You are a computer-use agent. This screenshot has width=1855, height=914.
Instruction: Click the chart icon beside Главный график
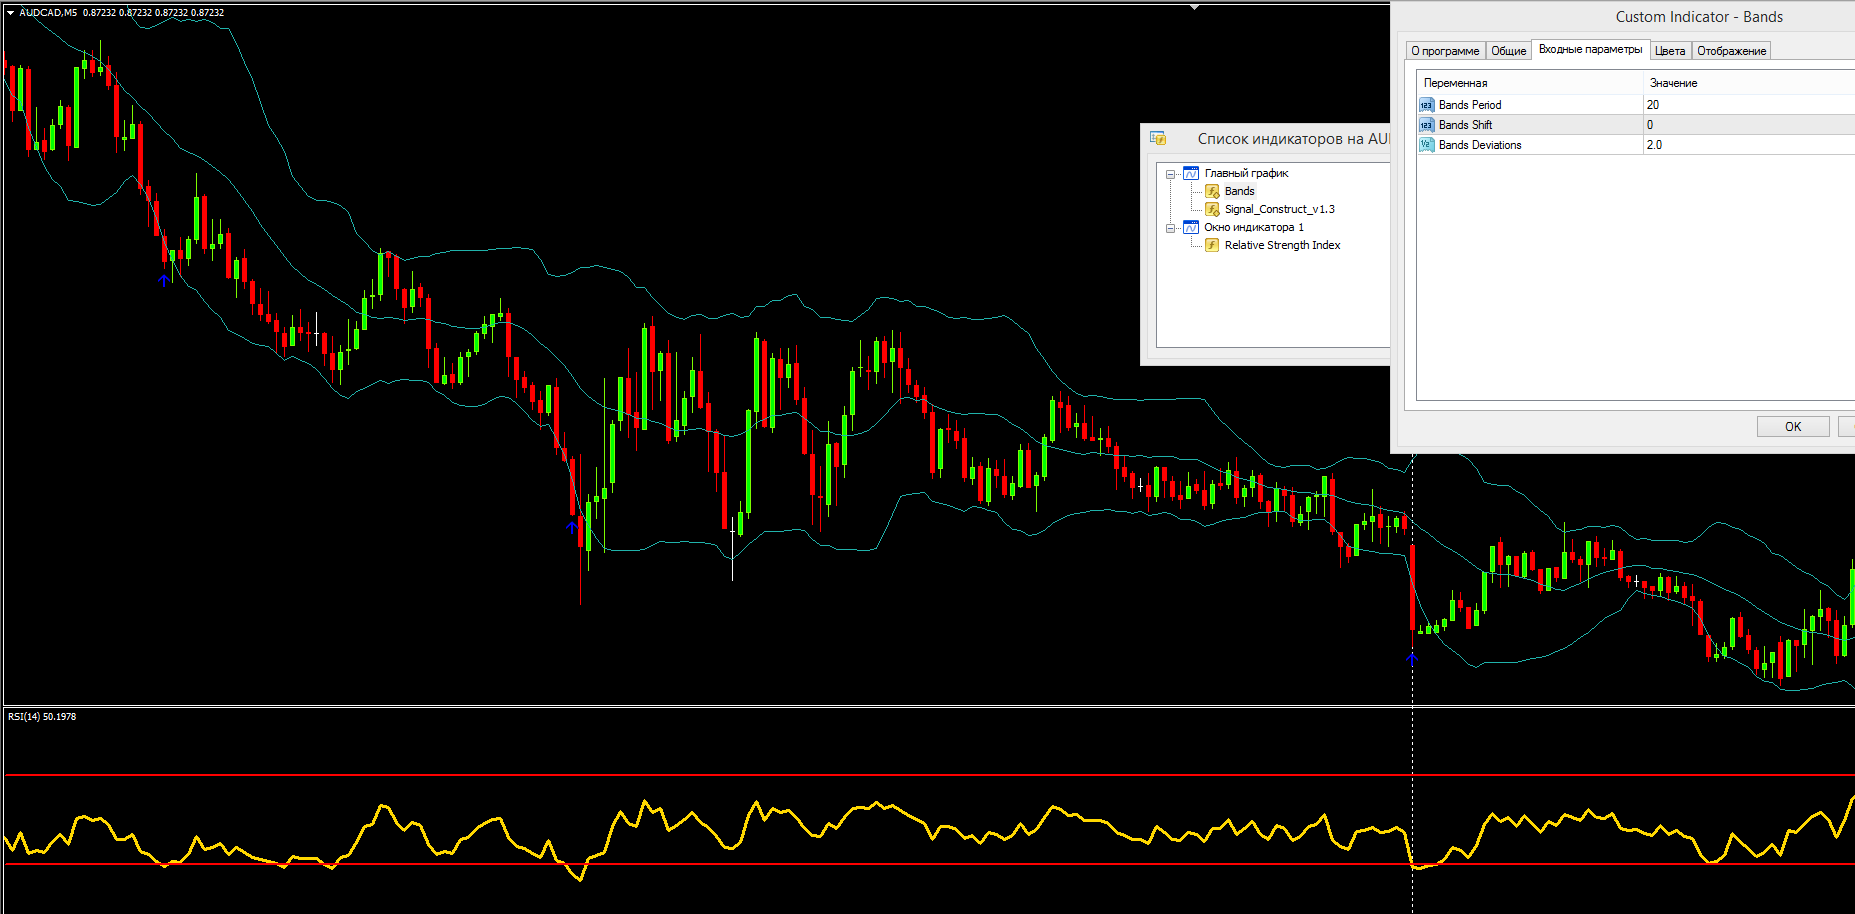pos(1191,173)
